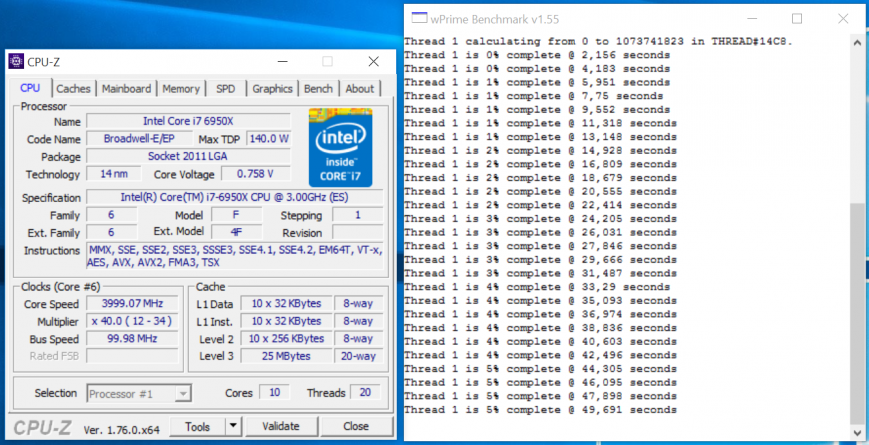Click the L1 Data value '10 x 32 KBytes'
Screen dimensions: 869x445
[286, 304]
